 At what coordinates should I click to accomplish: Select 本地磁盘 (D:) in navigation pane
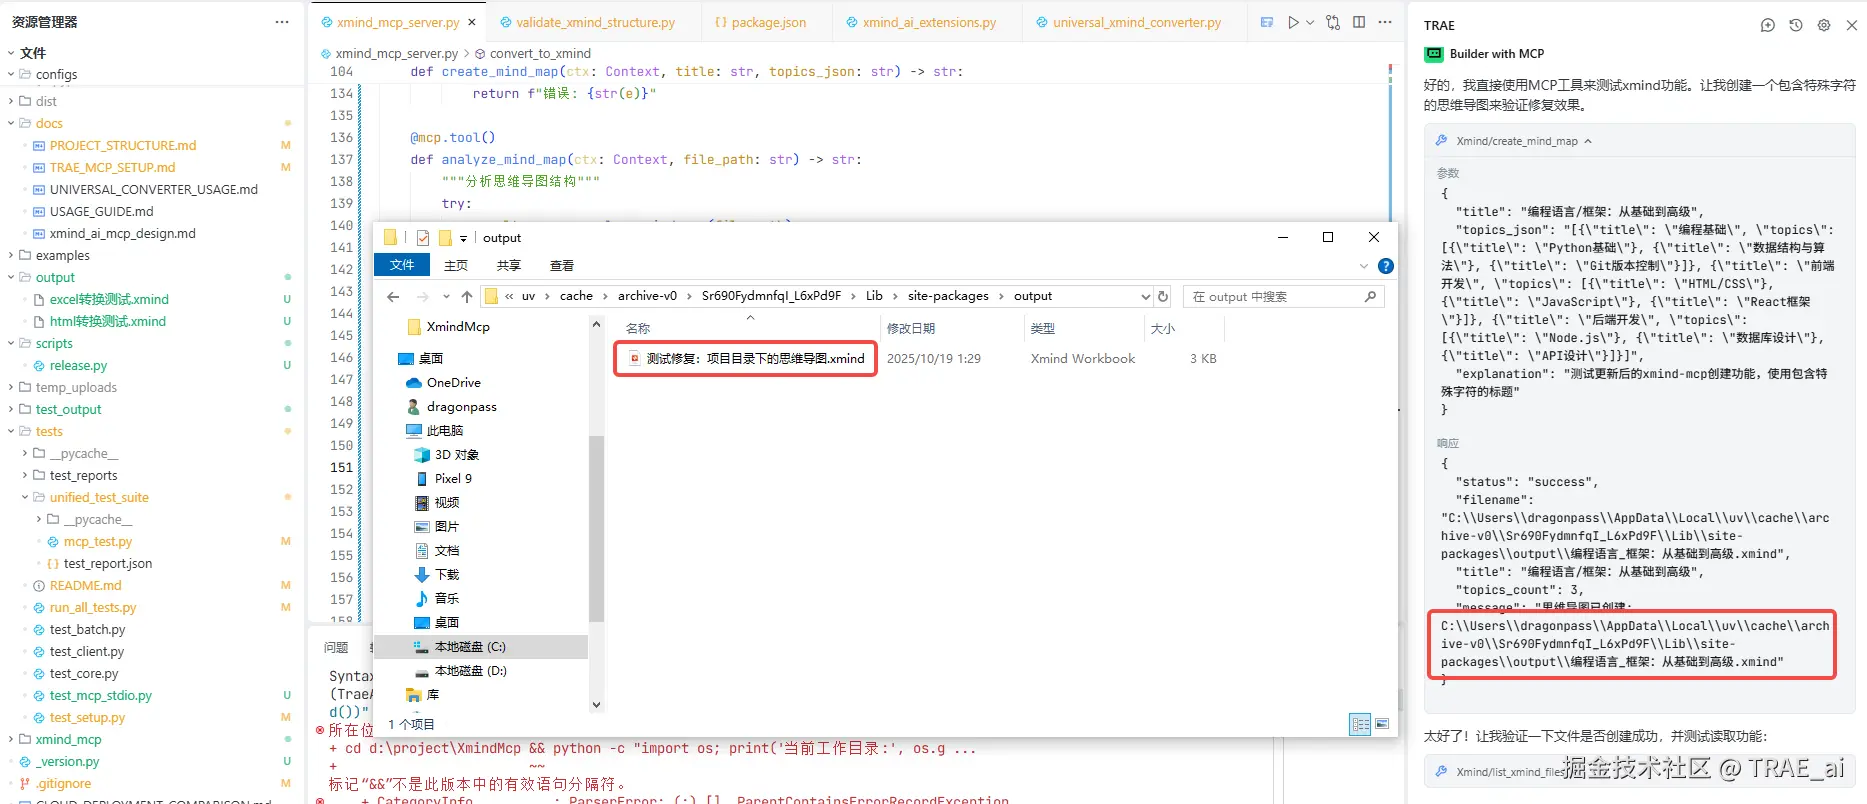470,671
